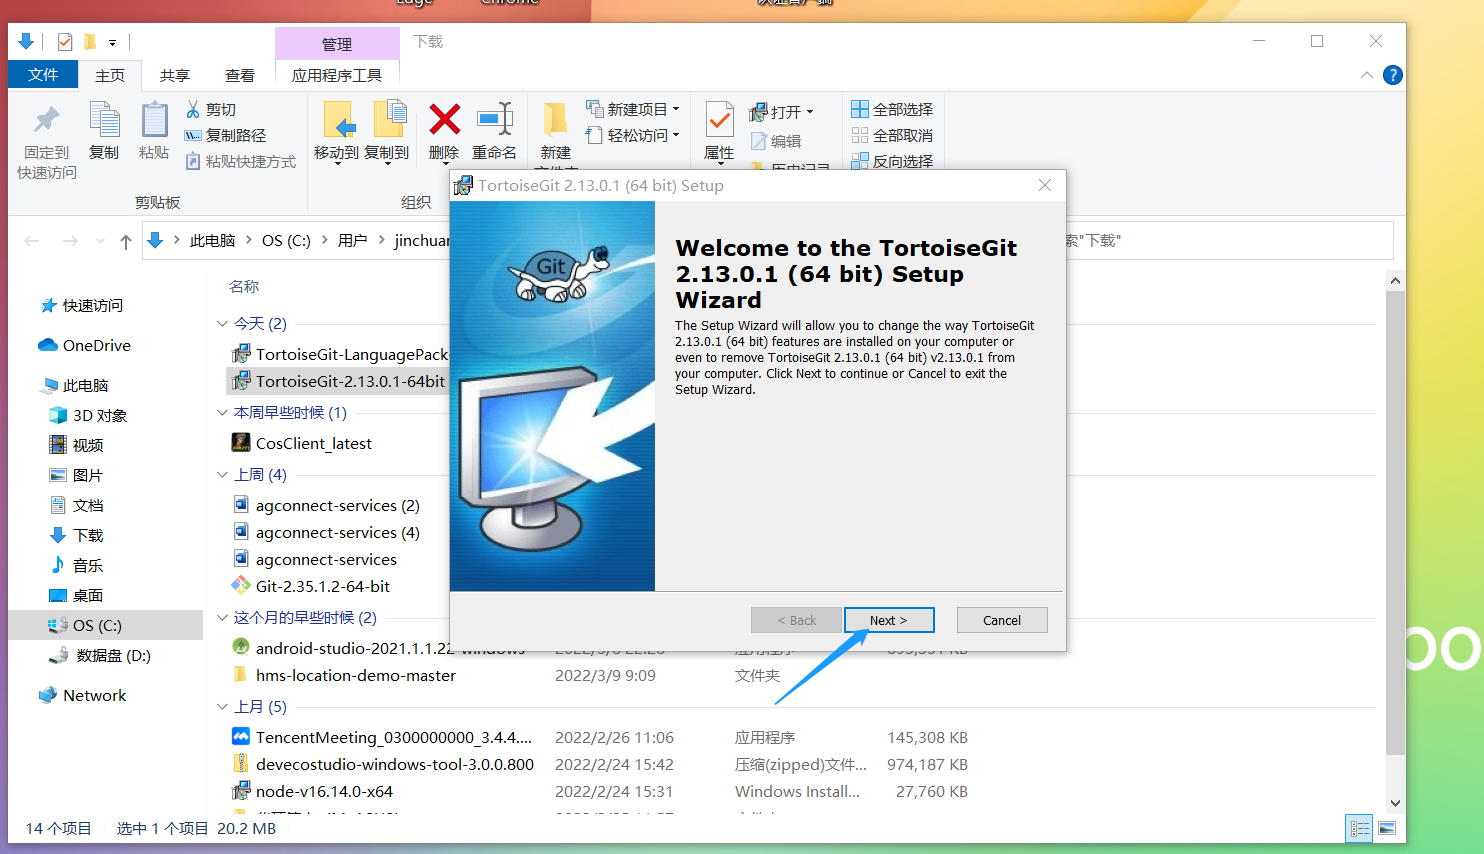Select 3D 对象 in the navigation pane
The height and width of the screenshot is (854, 1484).
(99, 415)
